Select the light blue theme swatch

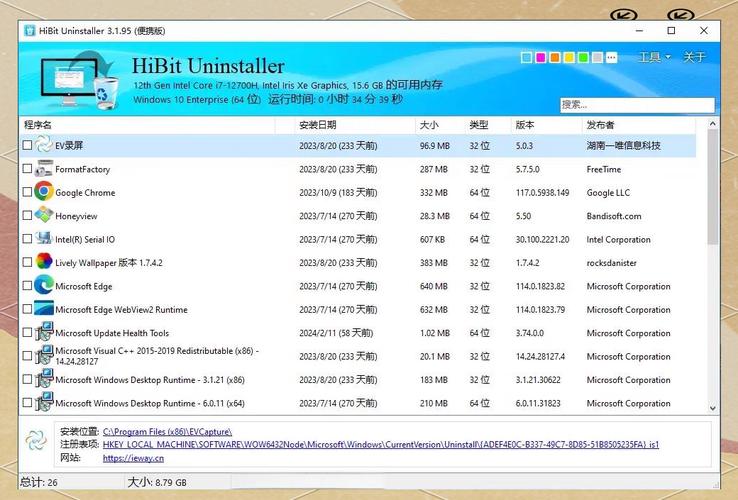coord(527,57)
